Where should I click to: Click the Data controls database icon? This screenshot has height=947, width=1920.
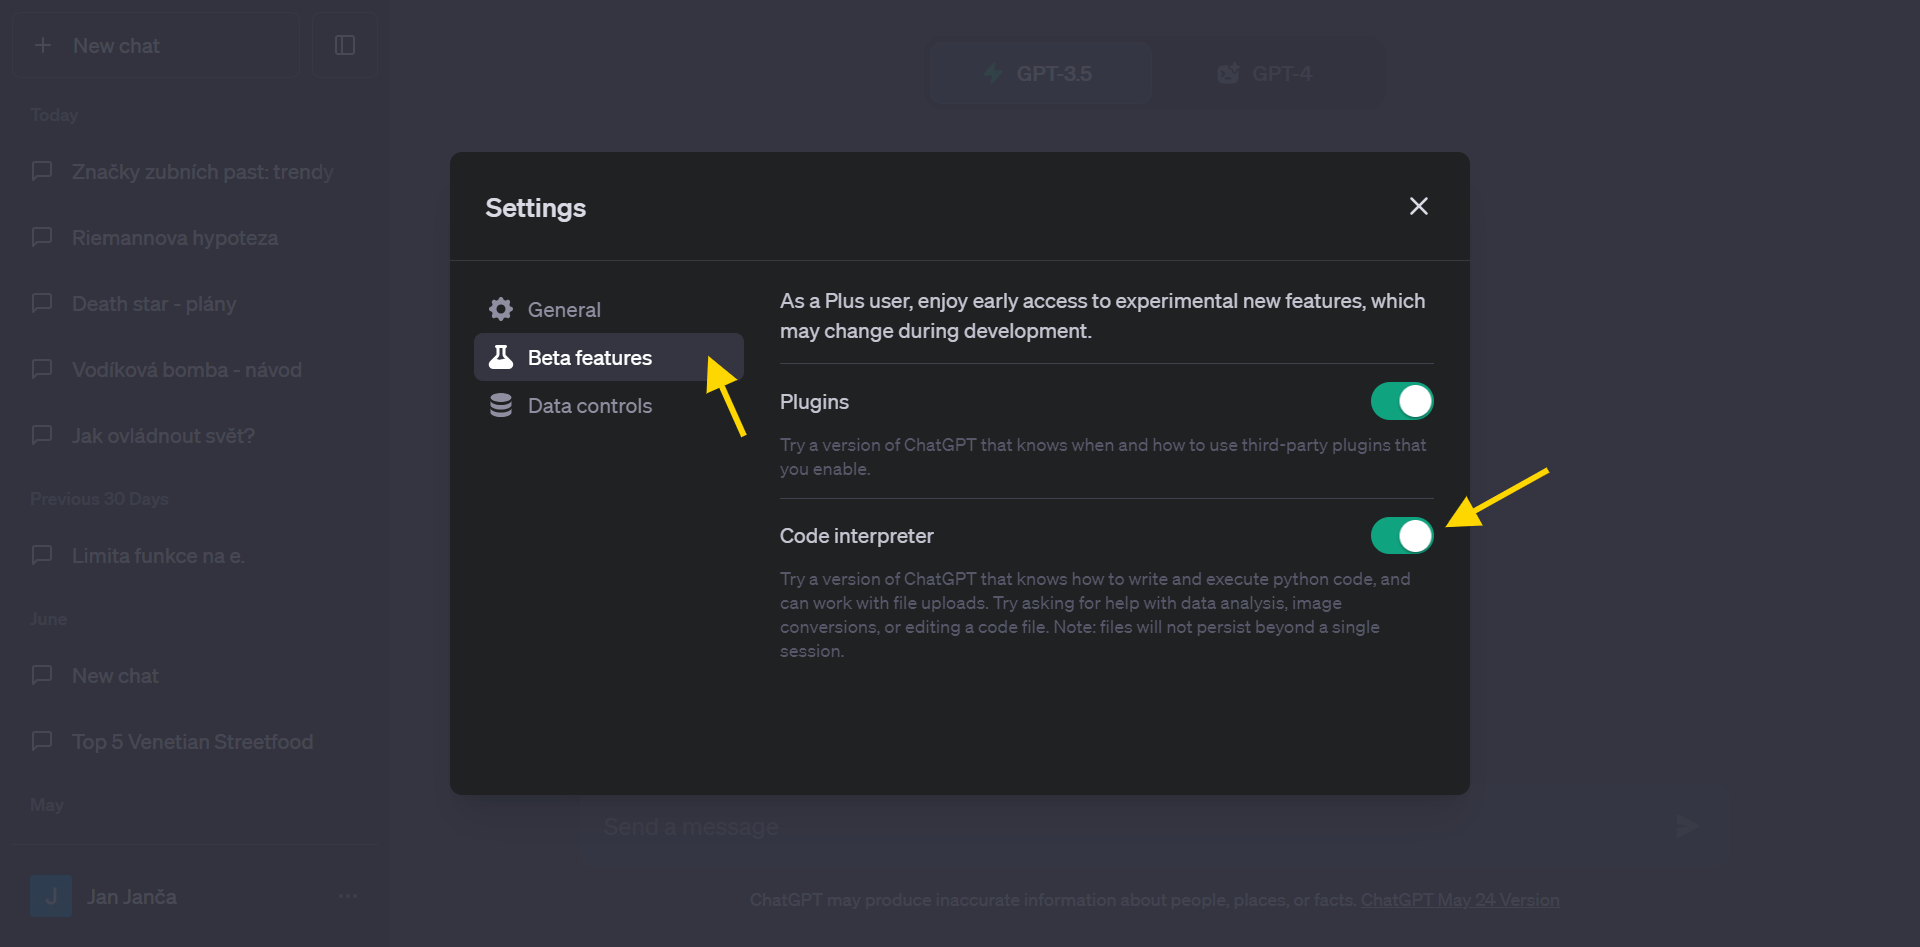(x=501, y=405)
